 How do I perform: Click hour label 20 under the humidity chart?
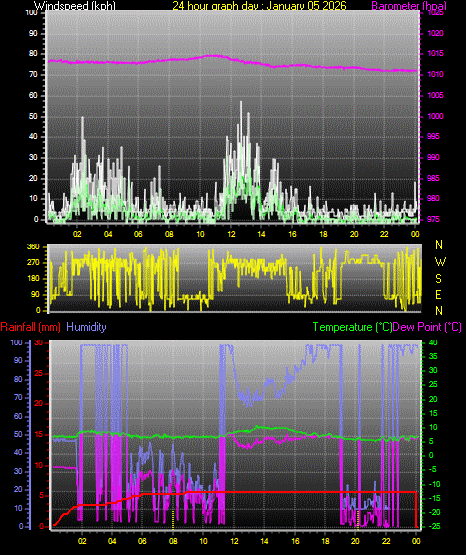click(355, 541)
